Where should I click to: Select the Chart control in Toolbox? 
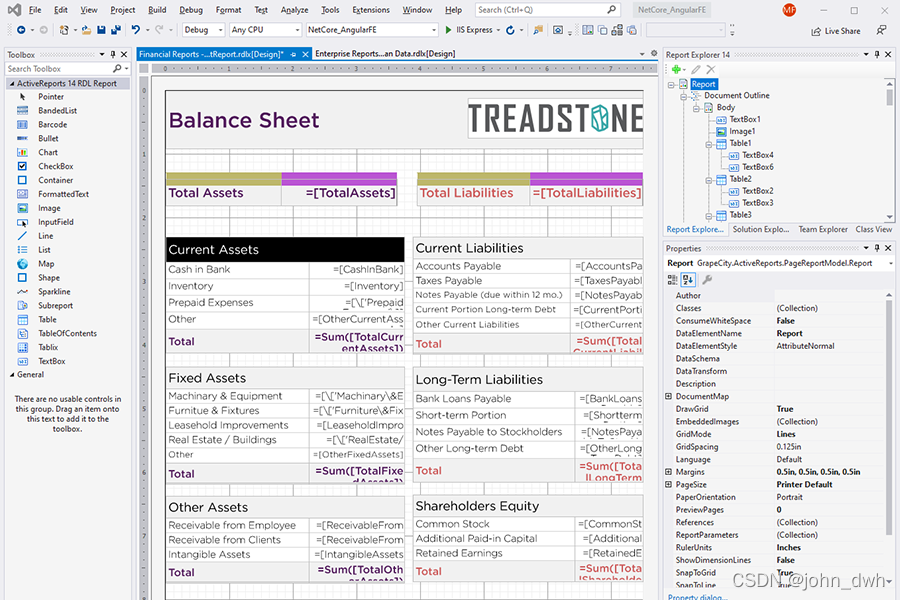coord(48,152)
